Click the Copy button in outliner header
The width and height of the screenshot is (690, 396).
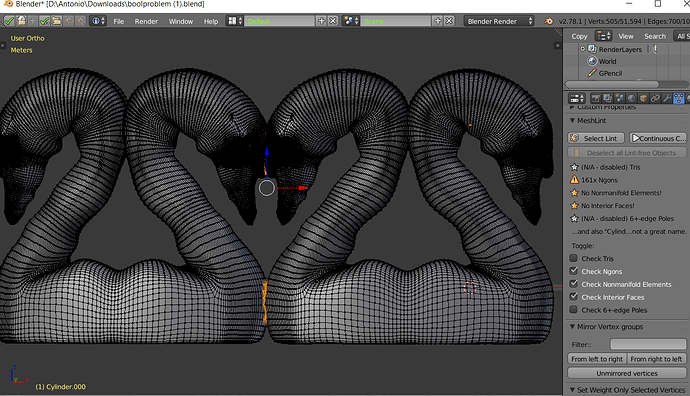pyautogui.click(x=579, y=36)
